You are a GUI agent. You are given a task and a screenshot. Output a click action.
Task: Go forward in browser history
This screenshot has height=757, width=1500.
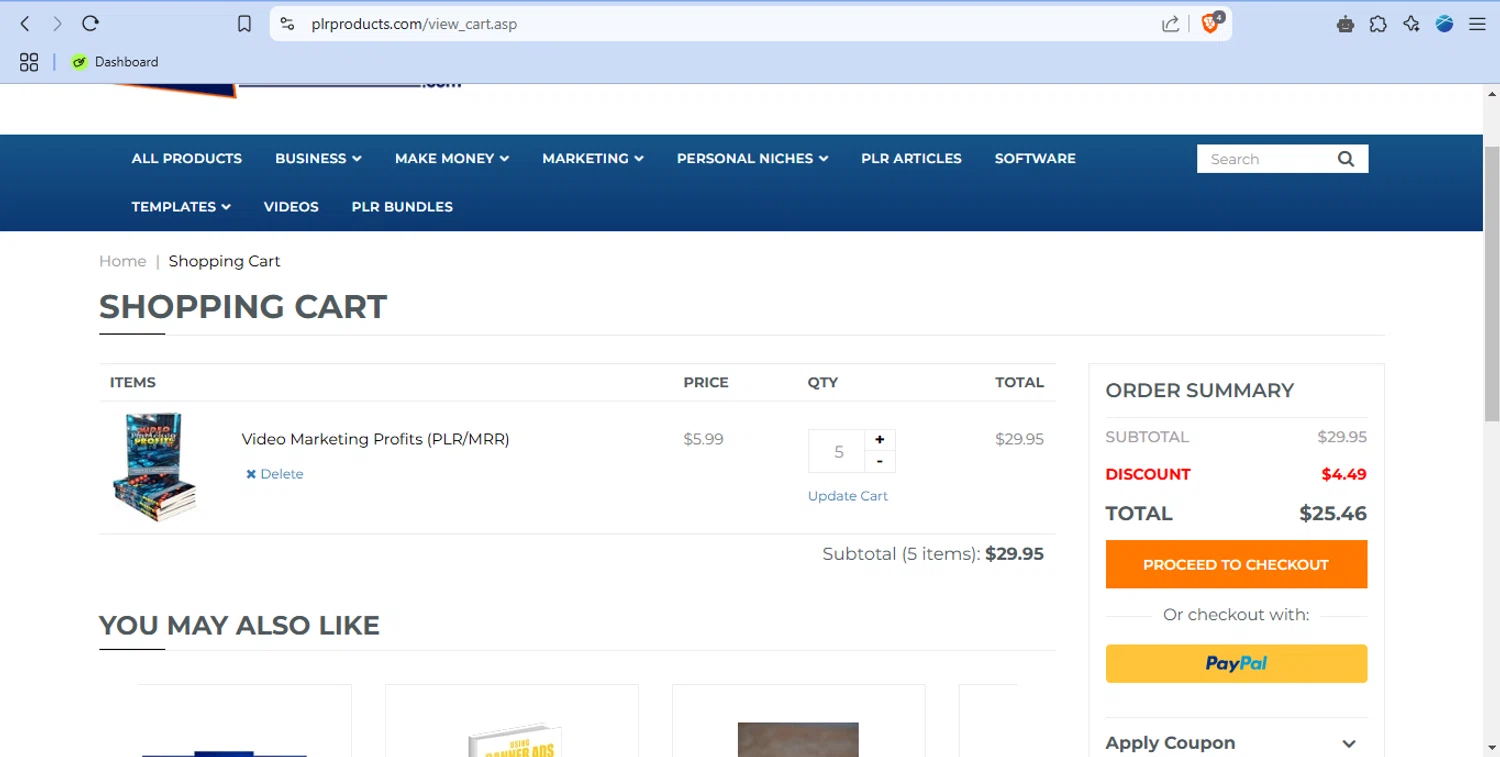[57, 23]
